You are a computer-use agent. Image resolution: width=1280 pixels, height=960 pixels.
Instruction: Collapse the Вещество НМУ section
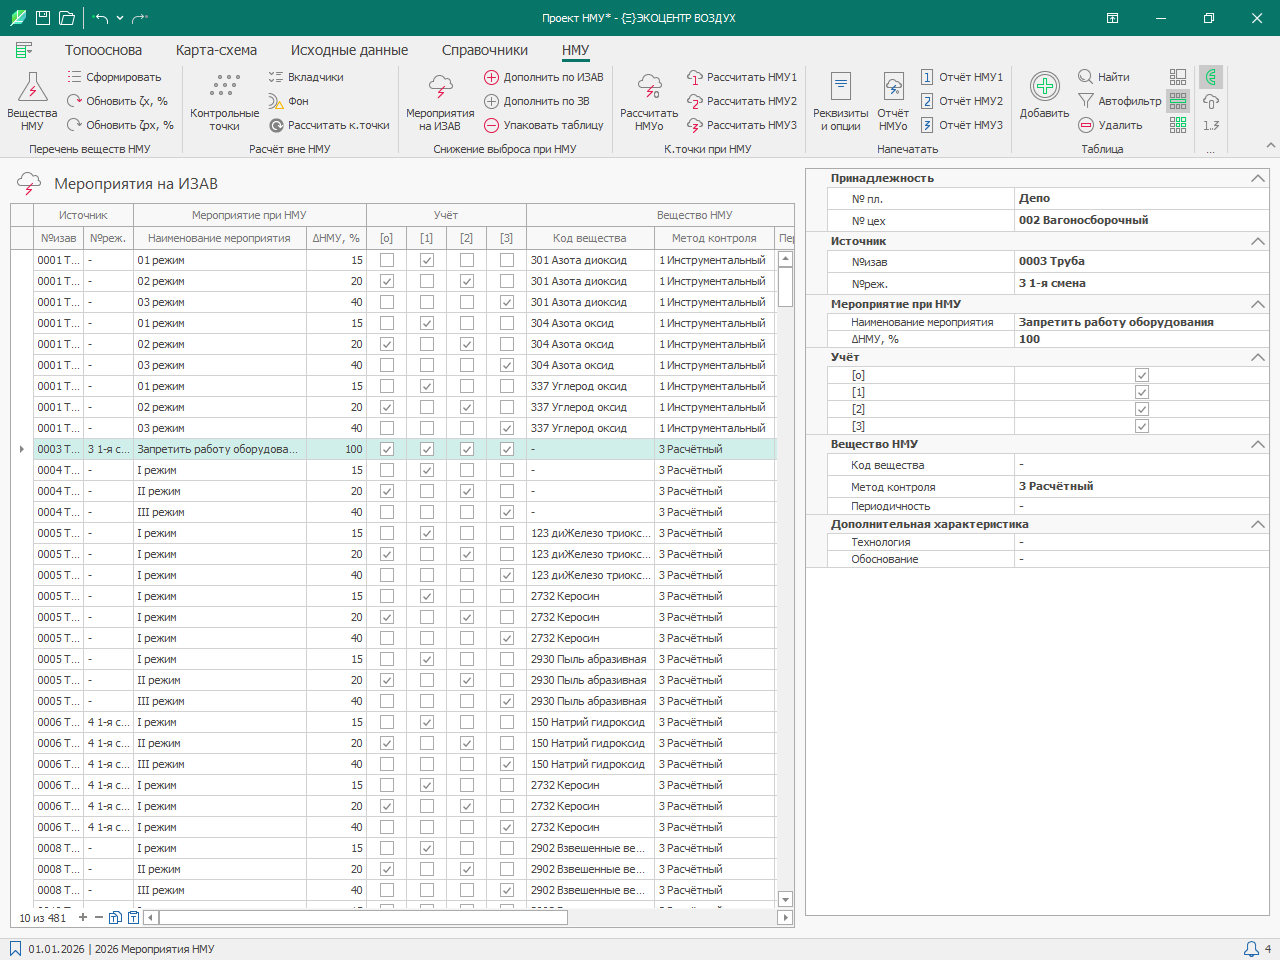(x=1257, y=444)
